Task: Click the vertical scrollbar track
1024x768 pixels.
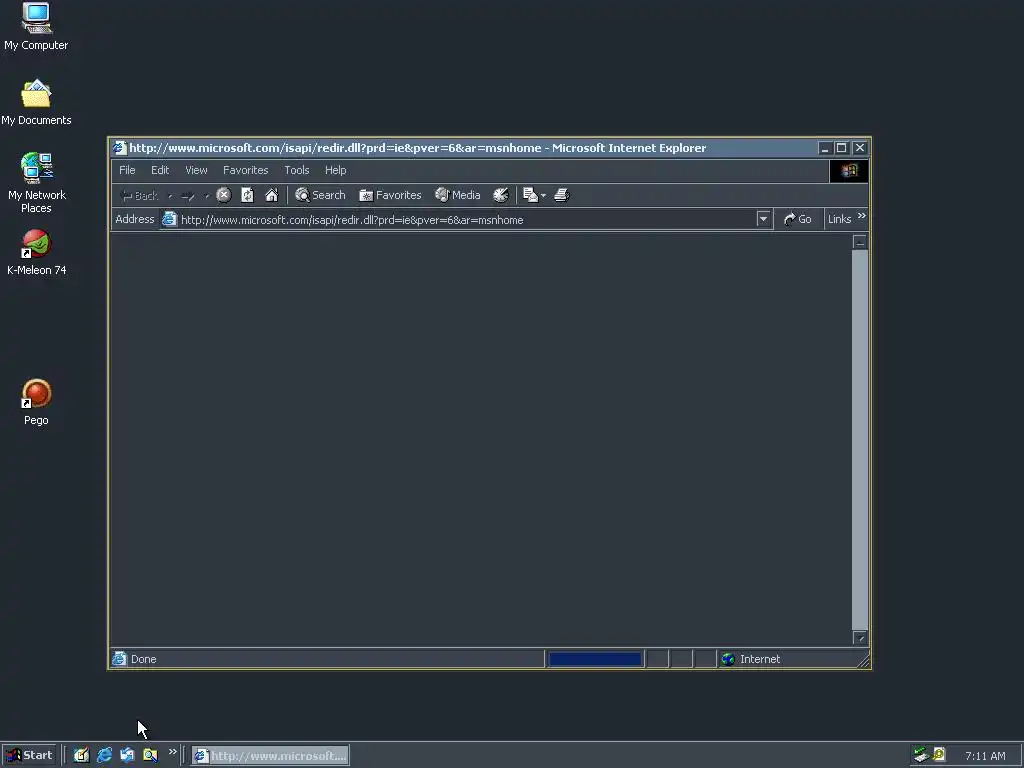Action: 860,439
